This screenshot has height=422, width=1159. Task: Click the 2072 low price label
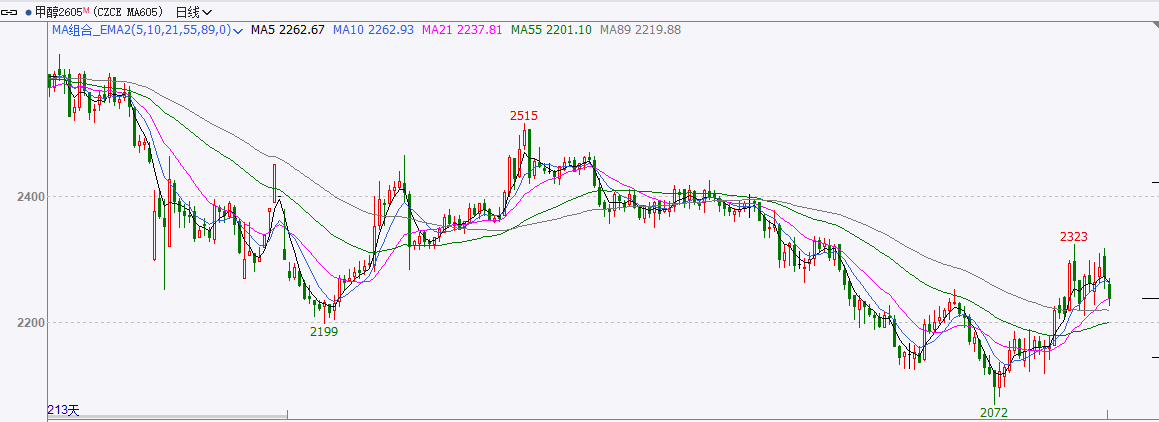994,412
